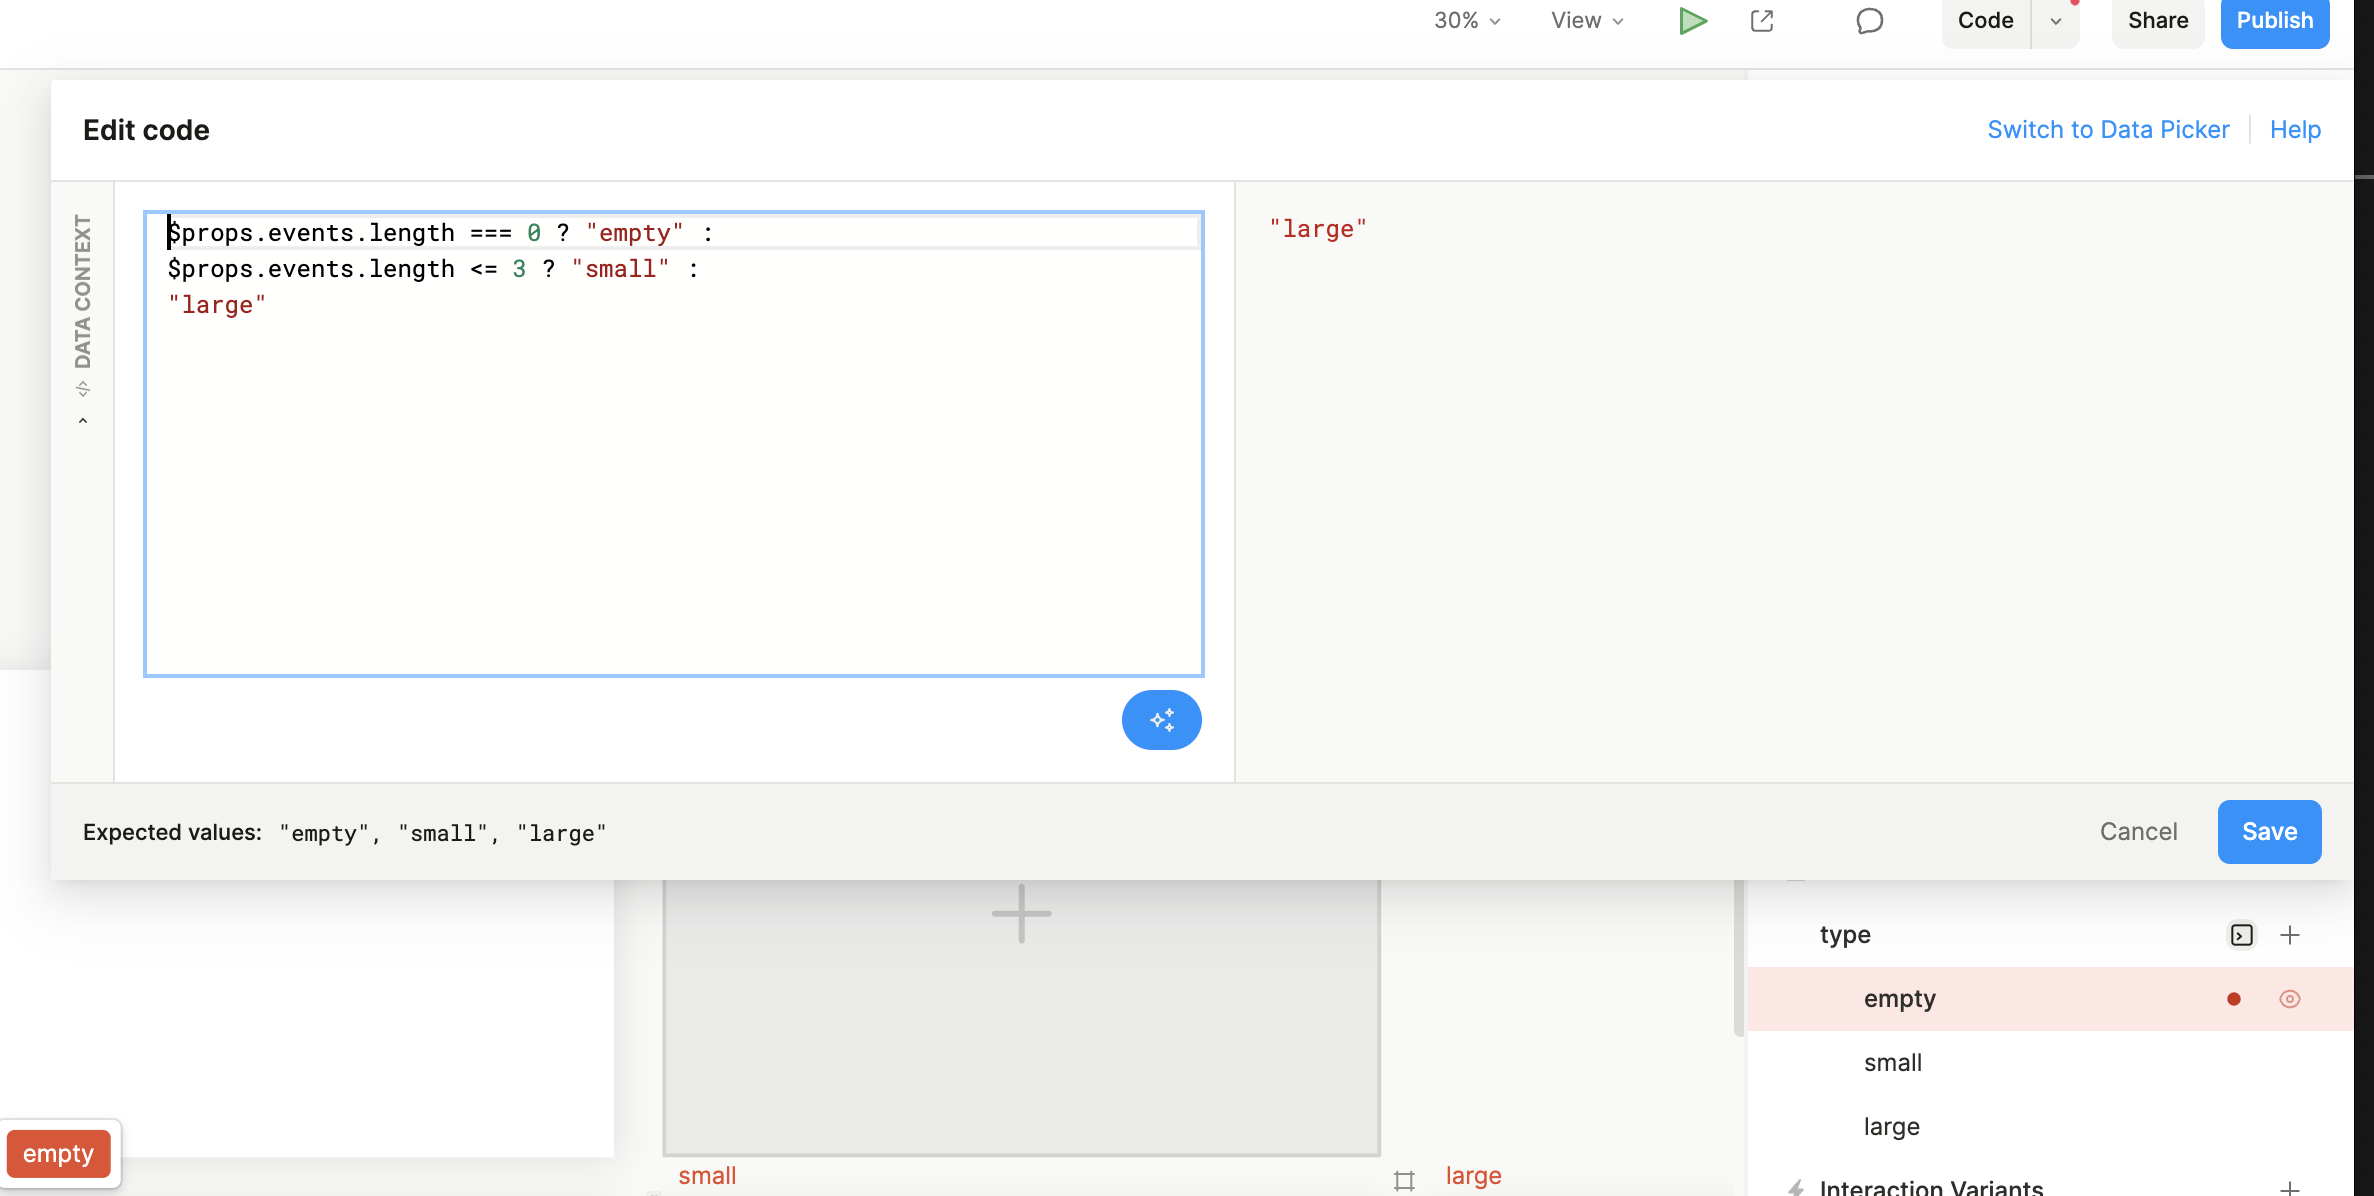Add an Interaction Variant with plus icon
2374x1196 pixels.
2290,1187
